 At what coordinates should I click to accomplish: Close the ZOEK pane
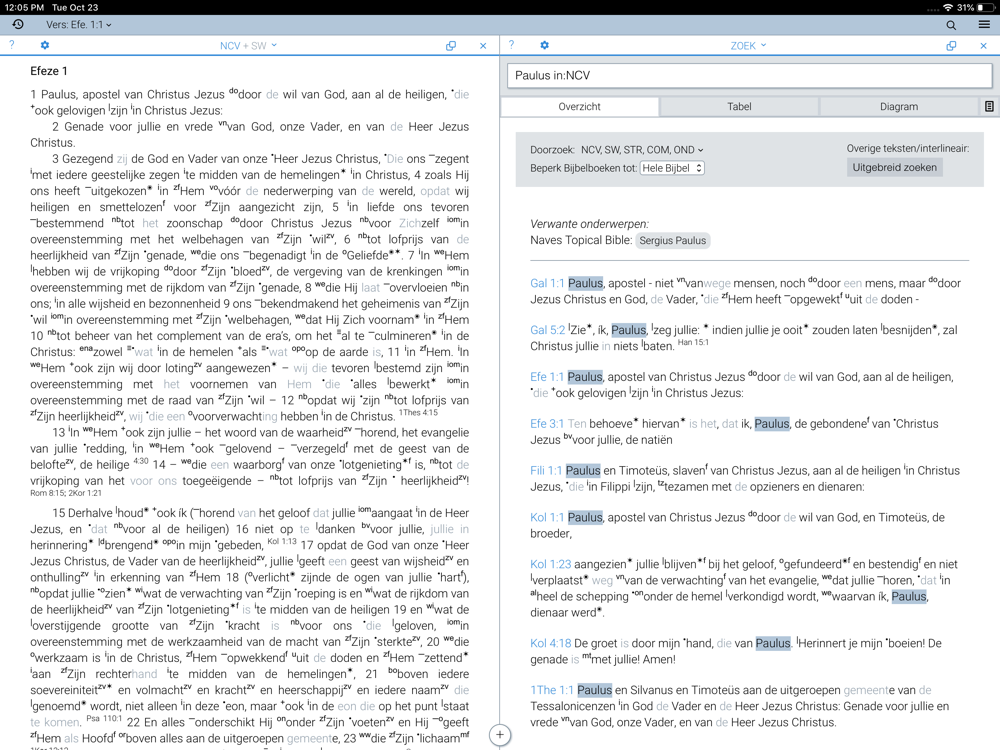[983, 46]
